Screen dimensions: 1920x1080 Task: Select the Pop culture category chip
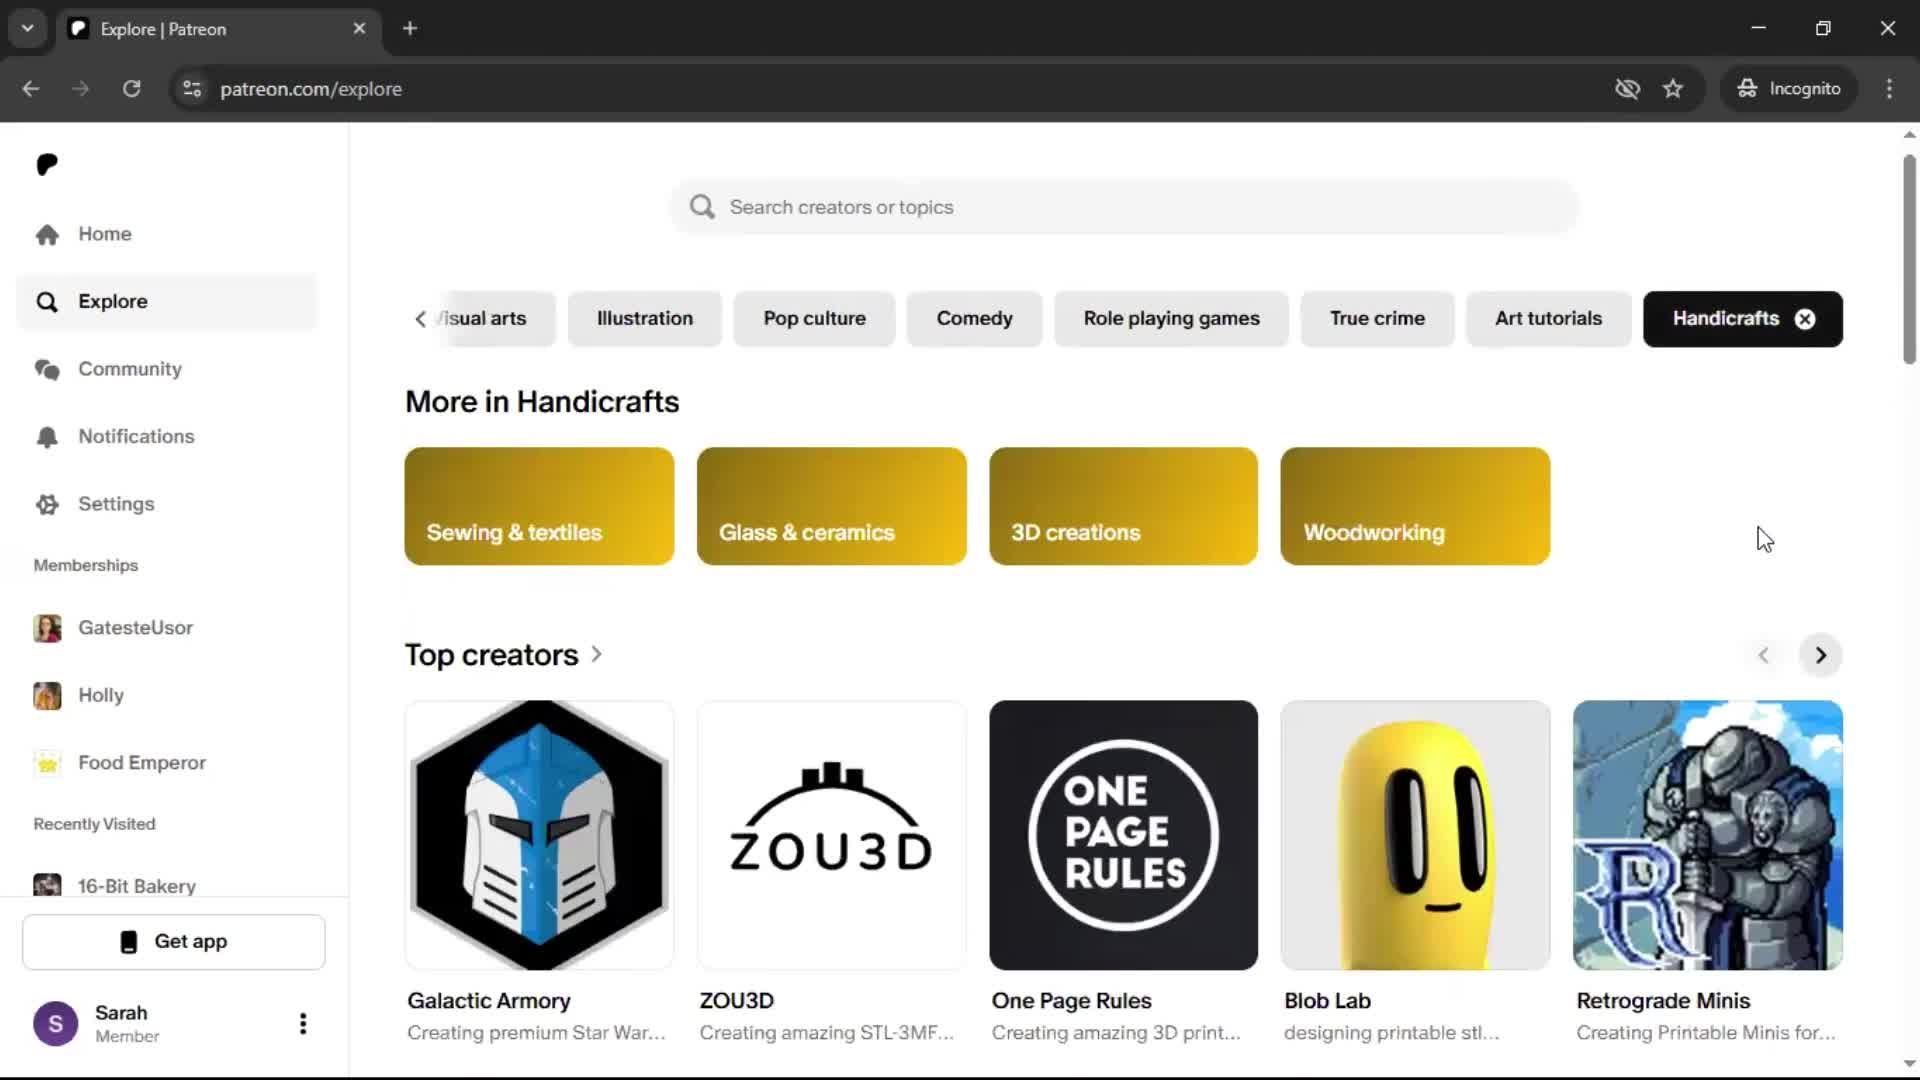tap(814, 319)
